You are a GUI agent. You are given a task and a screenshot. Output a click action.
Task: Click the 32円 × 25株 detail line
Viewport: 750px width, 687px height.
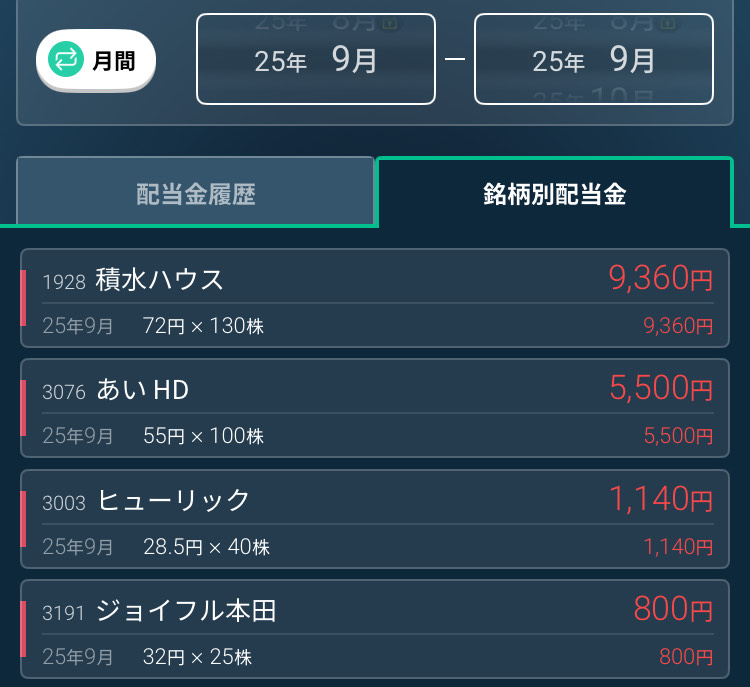coord(197,657)
